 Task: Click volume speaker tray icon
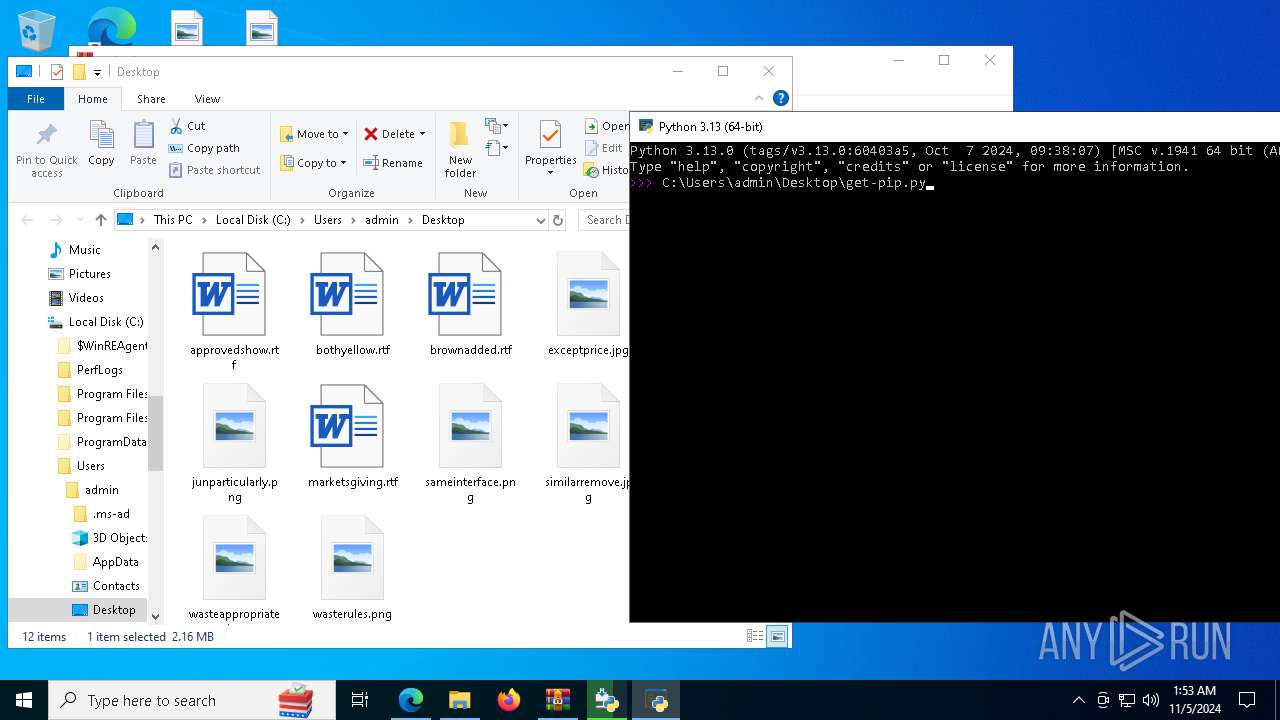[x=1151, y=700]
